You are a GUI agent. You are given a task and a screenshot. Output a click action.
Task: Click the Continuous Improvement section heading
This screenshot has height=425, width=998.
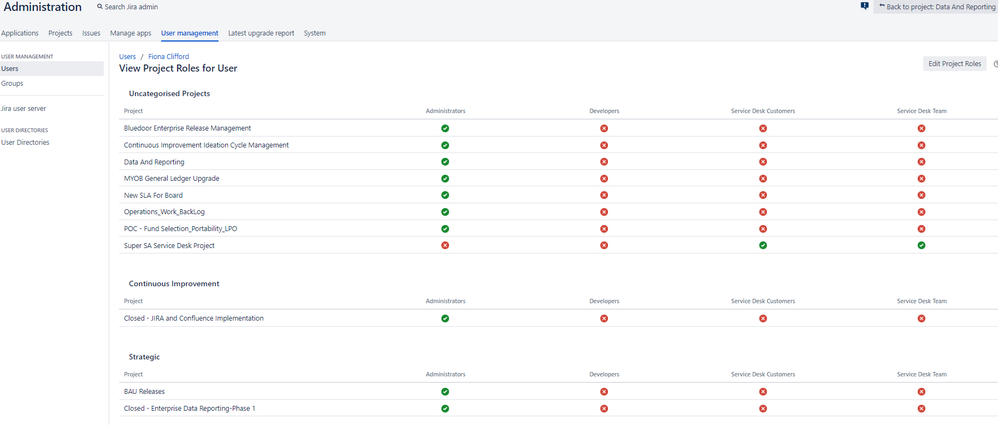[174, 284]
